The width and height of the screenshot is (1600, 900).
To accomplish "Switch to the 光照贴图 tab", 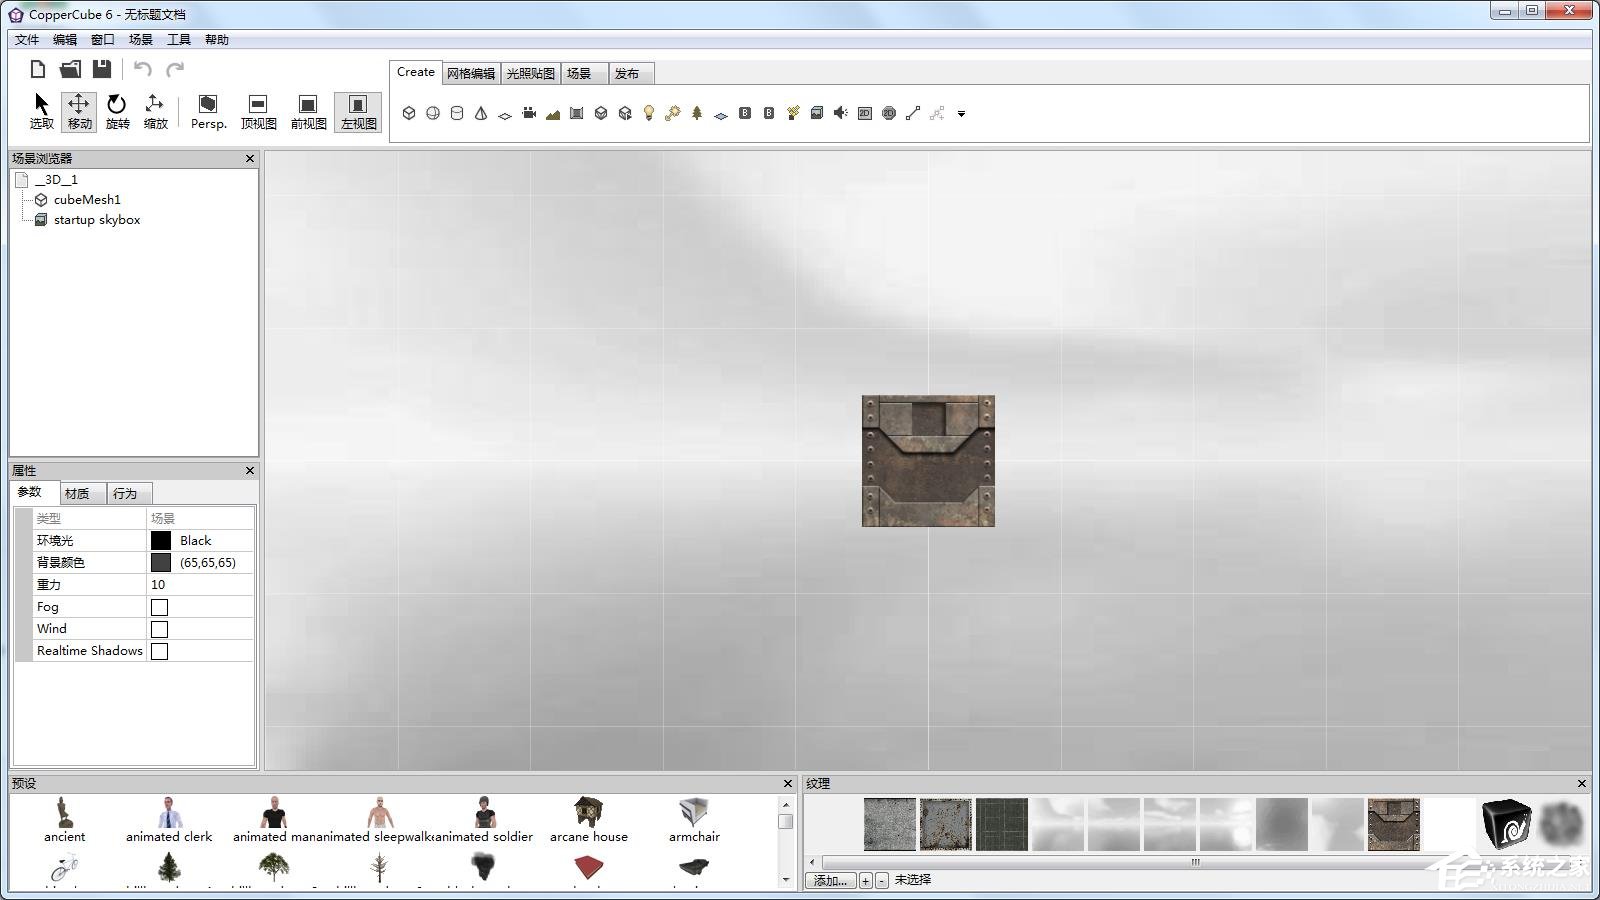I will click(x=530, y=74).
